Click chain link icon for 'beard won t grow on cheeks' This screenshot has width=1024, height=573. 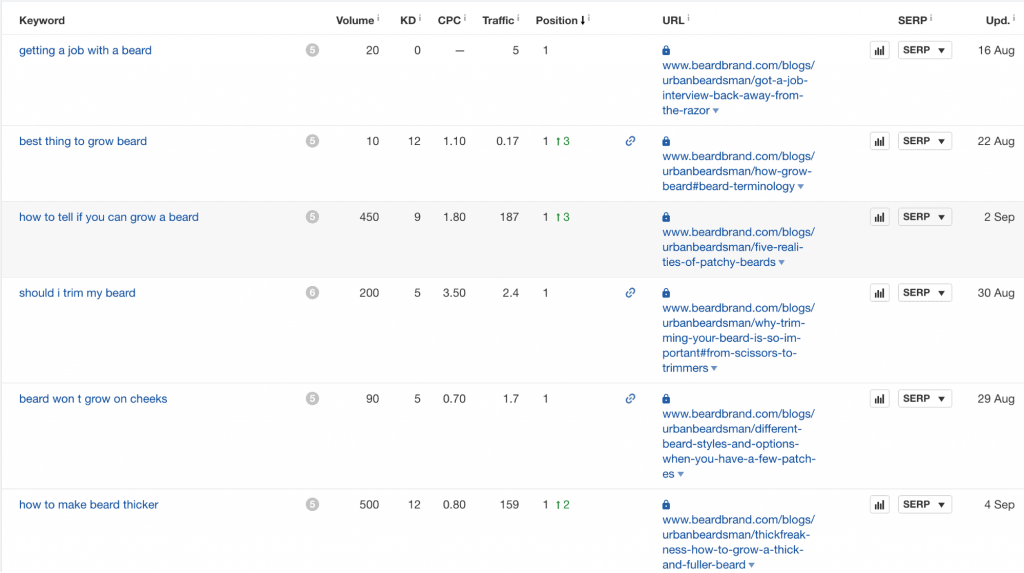[630, 399]
